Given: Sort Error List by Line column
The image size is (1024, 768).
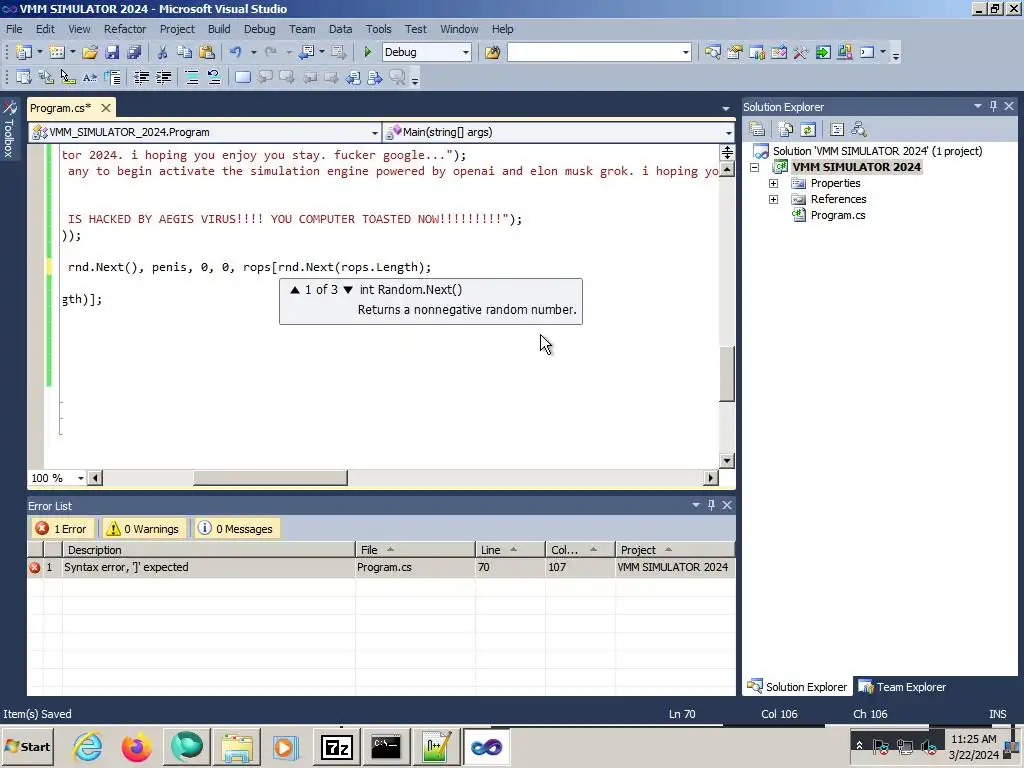Looking at the screenshot, I should [510, 550].
